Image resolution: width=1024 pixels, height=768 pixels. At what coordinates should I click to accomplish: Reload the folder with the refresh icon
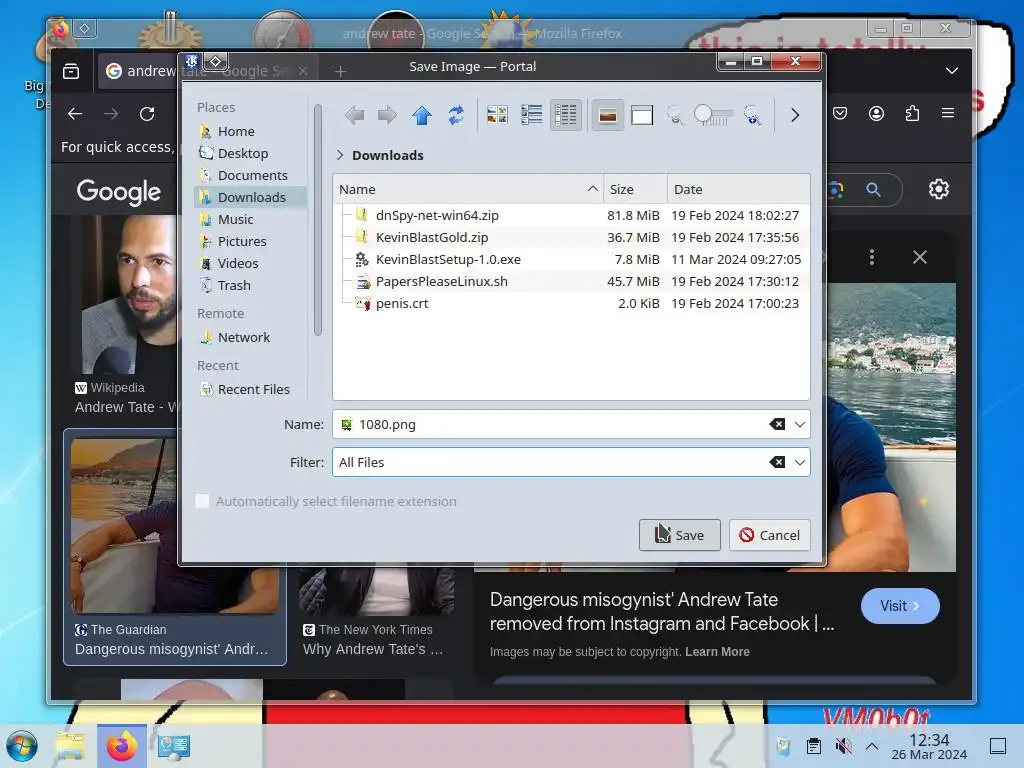456,116
